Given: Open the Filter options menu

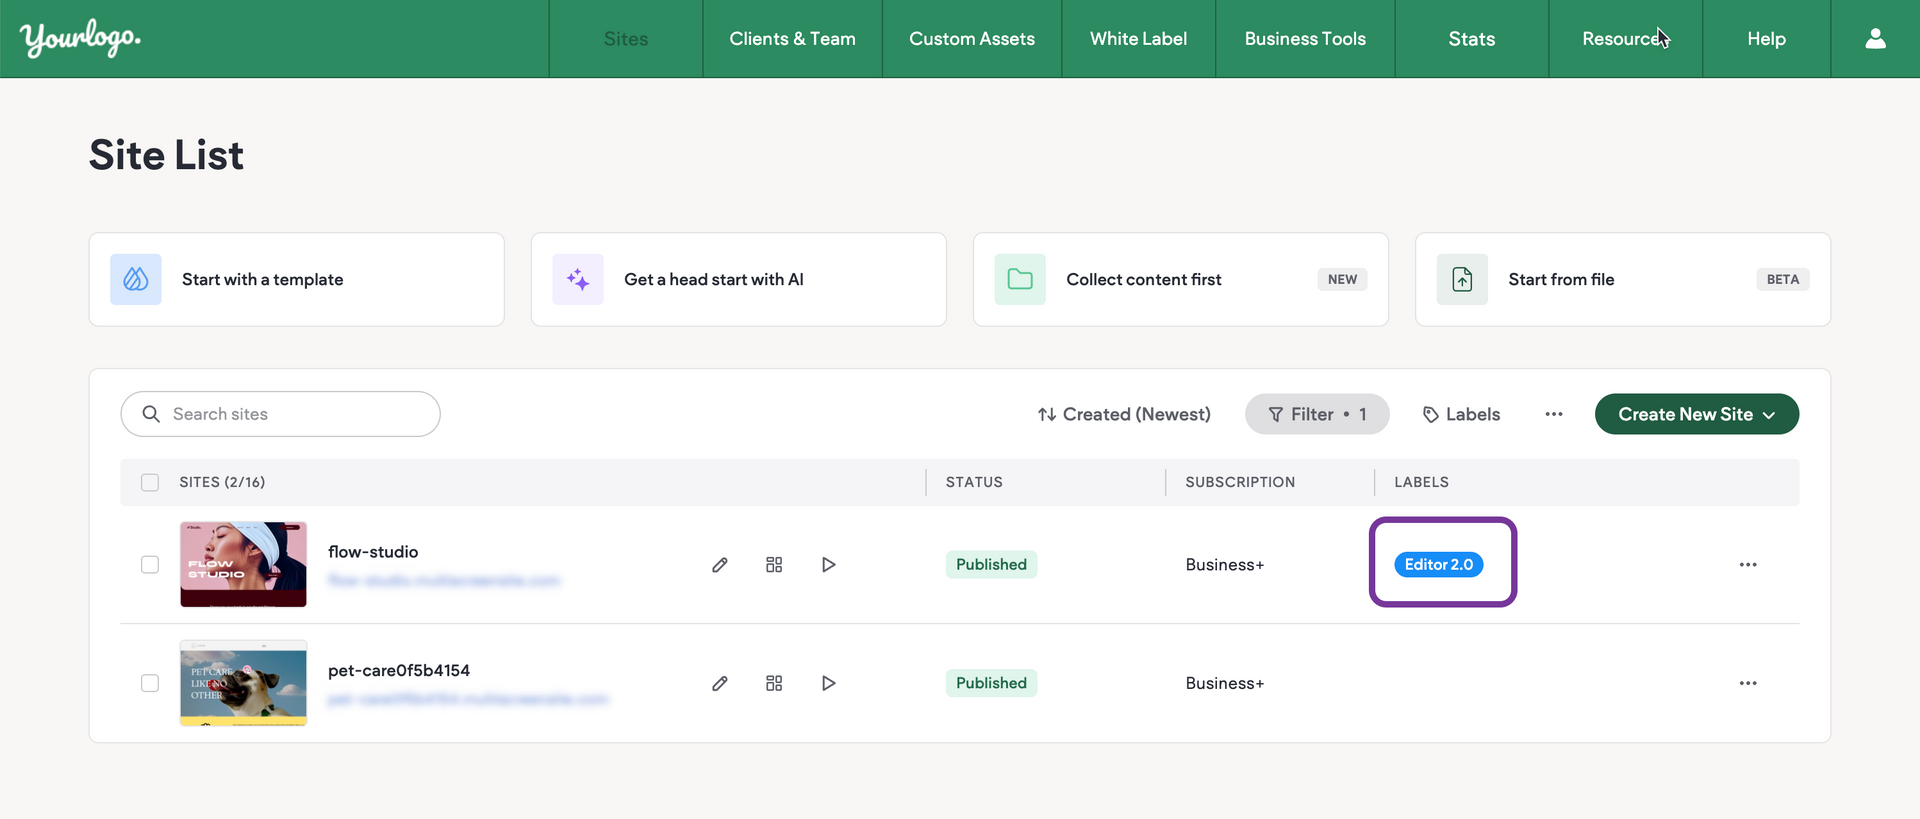Looking at the screenshot, I should click(1316, 414).
